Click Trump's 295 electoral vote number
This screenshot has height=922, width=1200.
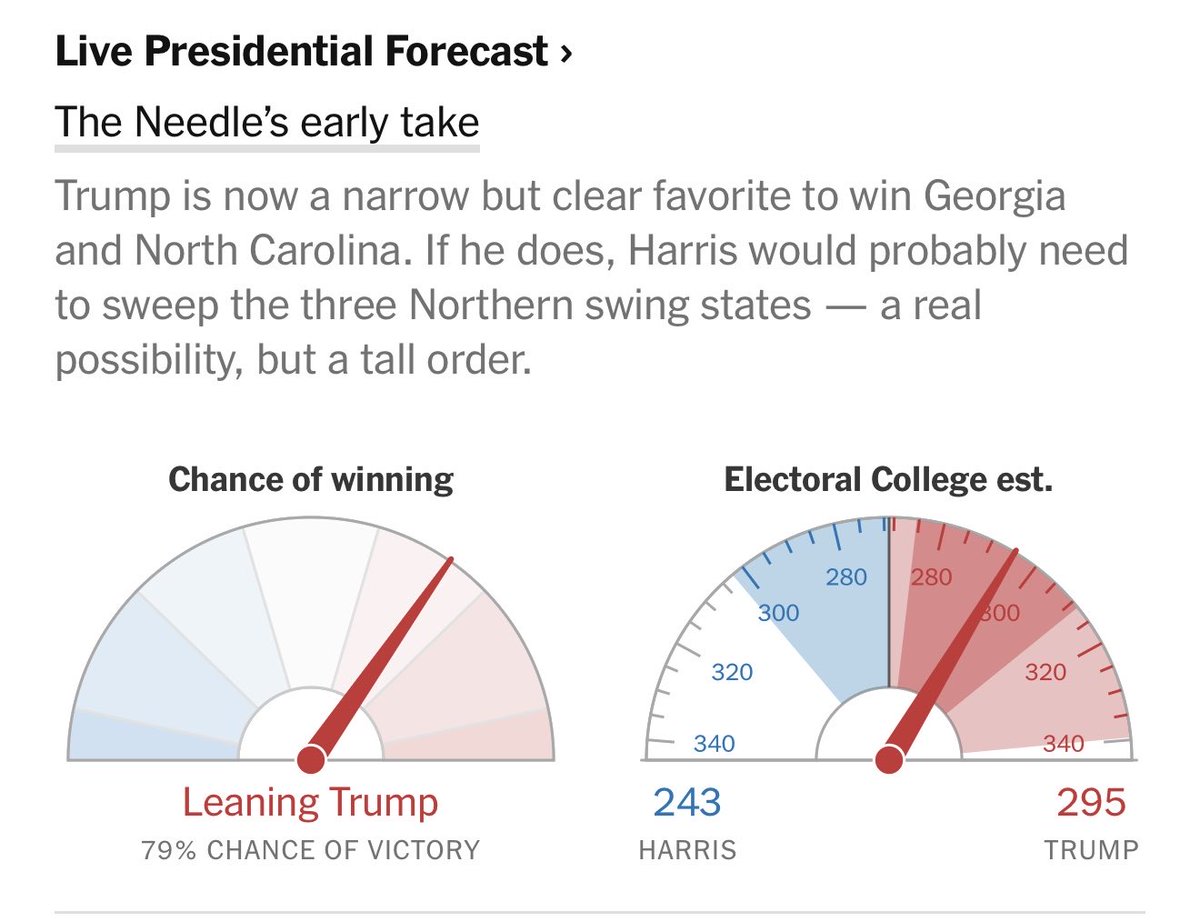coord(1091,802)
